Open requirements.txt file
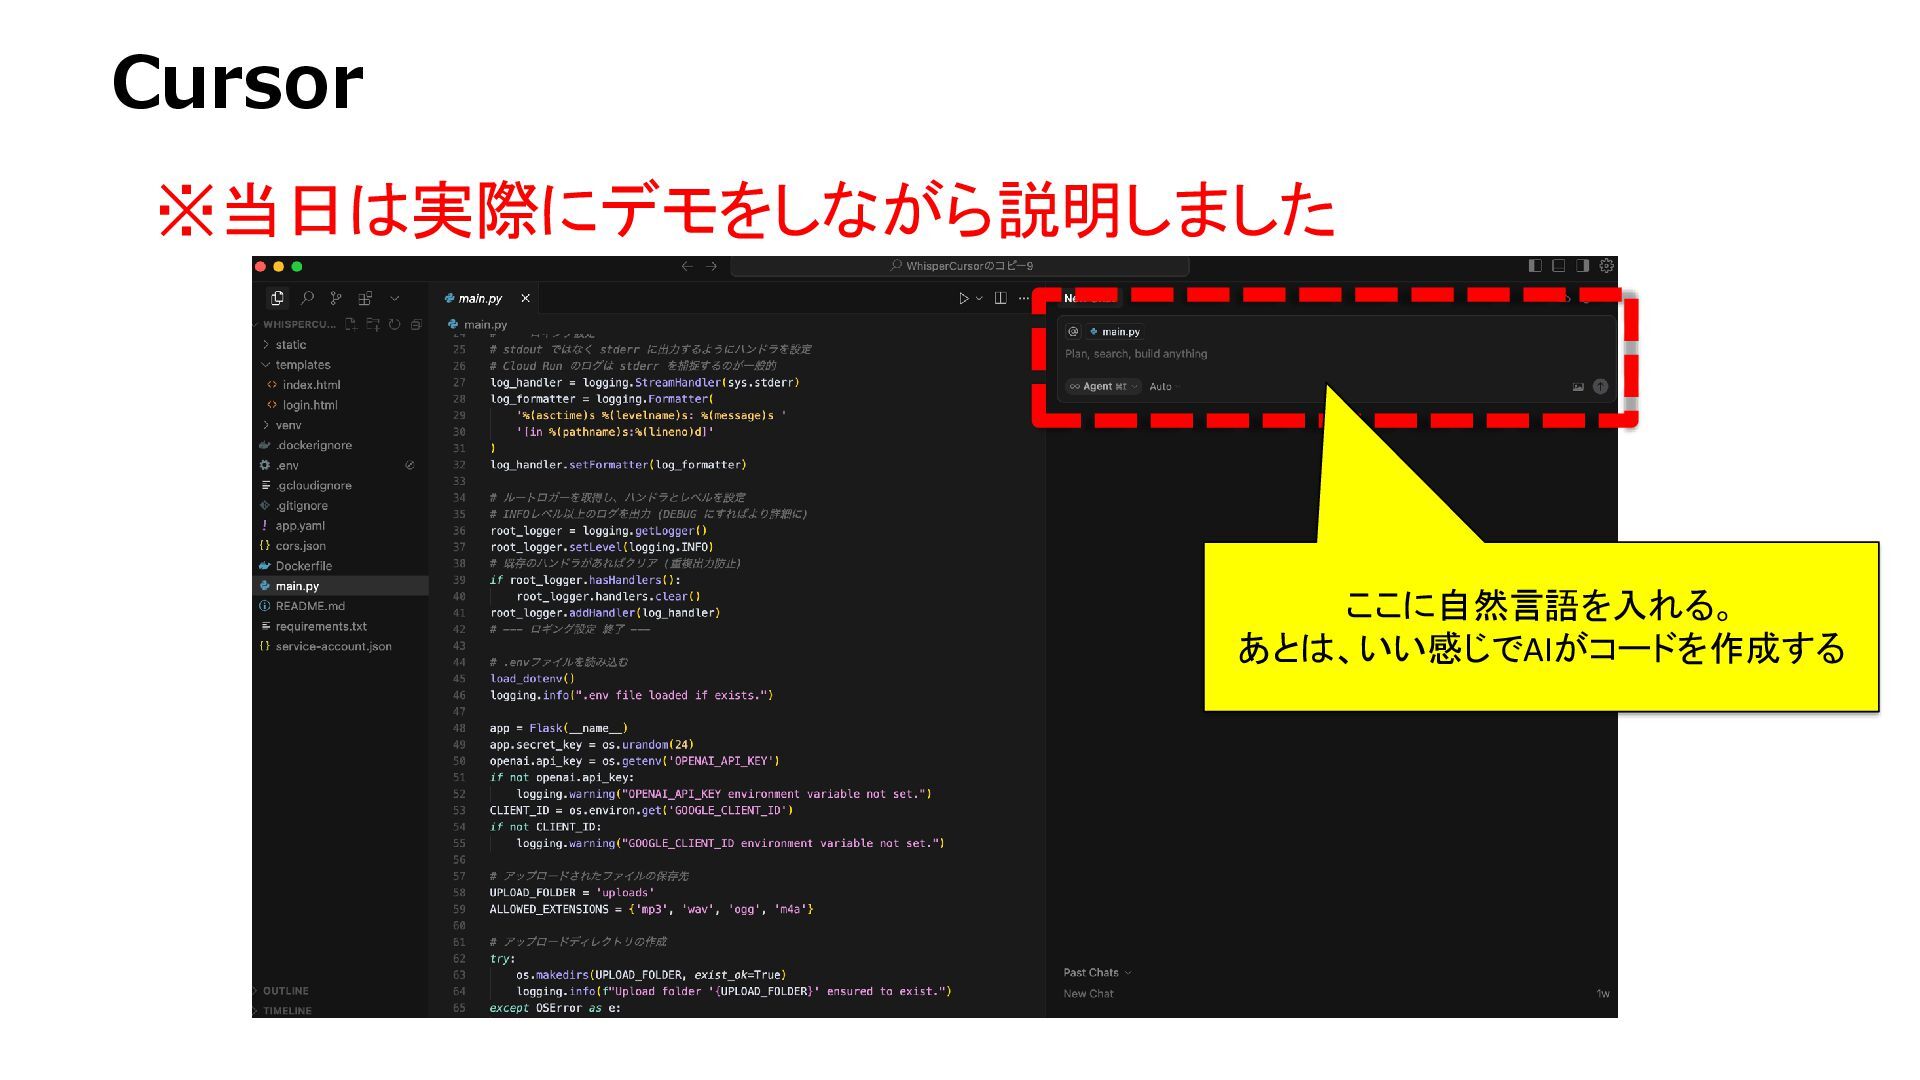The image size is (1920, 1080). [340, 626]
